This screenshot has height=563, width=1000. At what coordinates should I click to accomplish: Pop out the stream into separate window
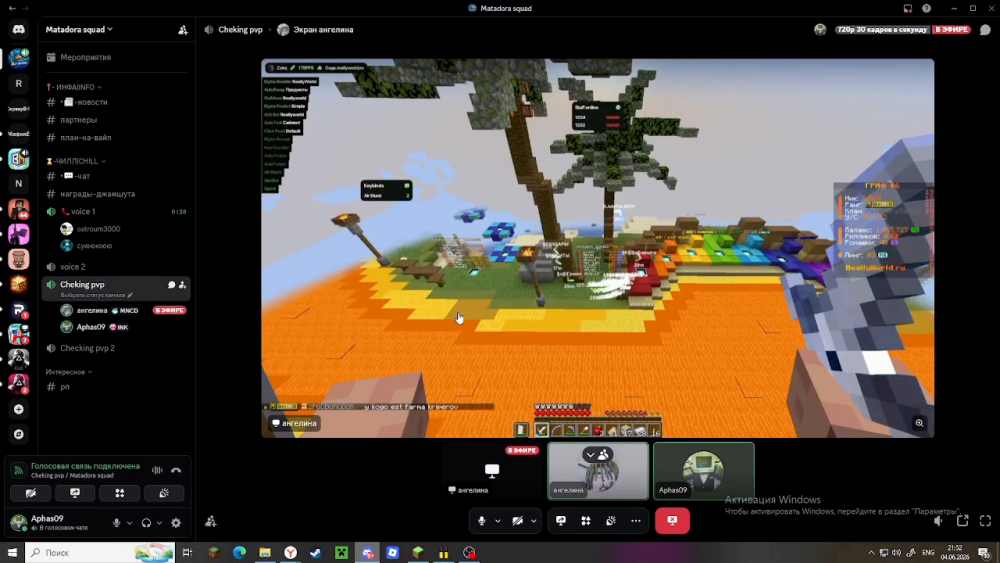click(x=962, y=521)
